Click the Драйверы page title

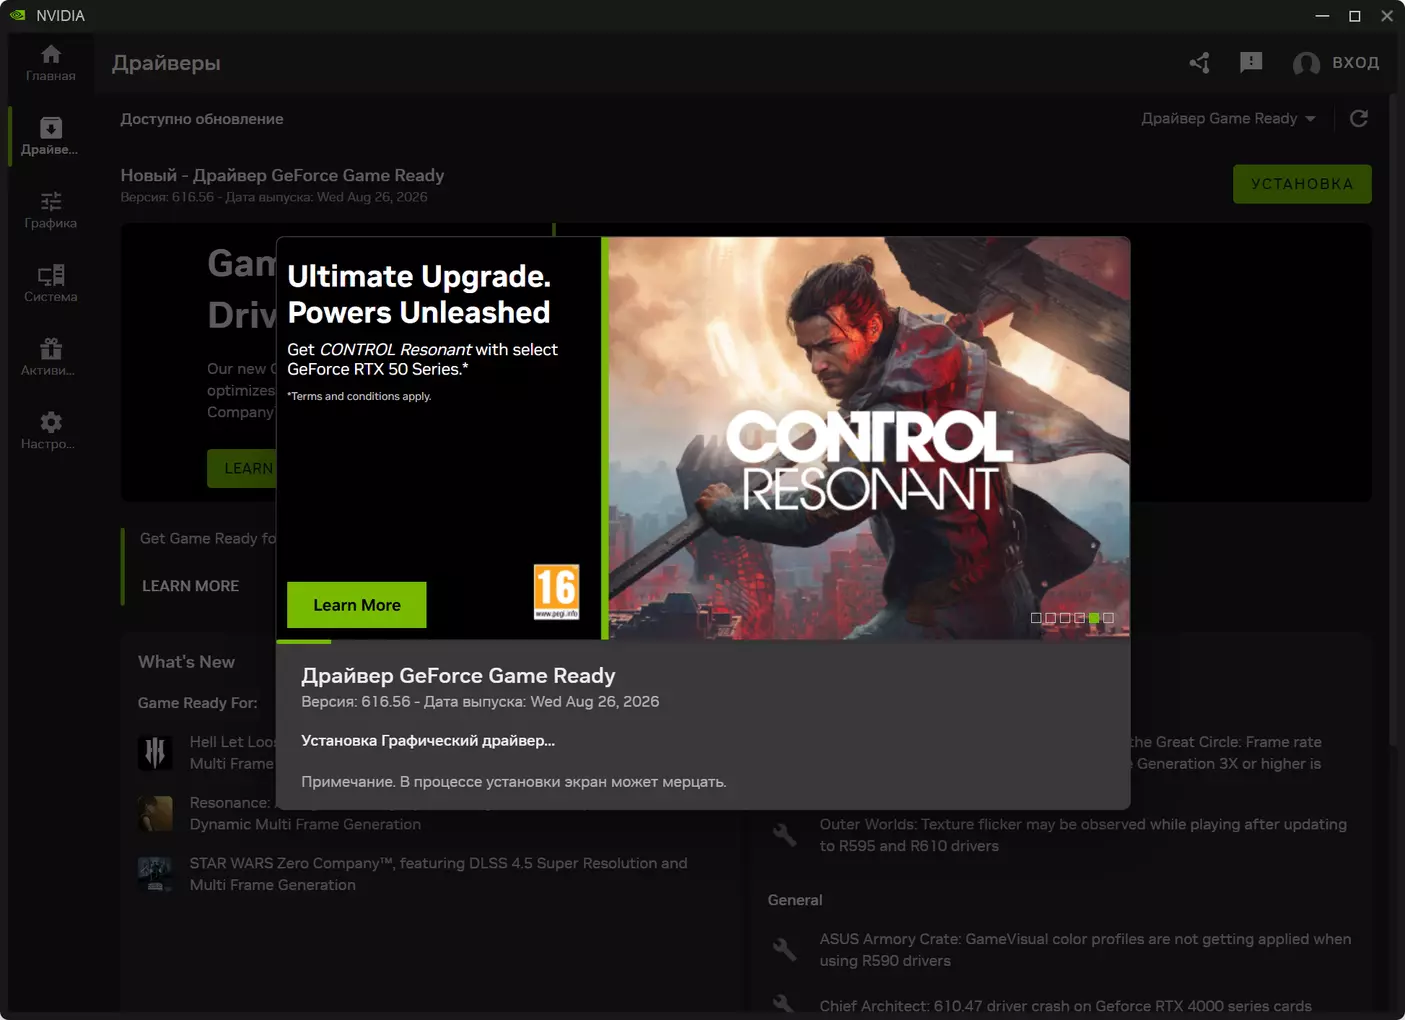pos(166,63)
